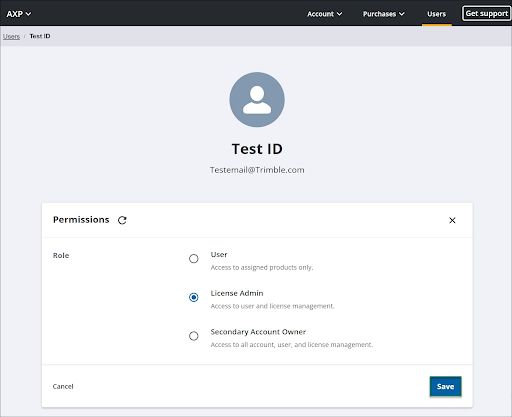512x417 pixels.
Task: Click the chevron next to Account
Action: pos(339,14)
